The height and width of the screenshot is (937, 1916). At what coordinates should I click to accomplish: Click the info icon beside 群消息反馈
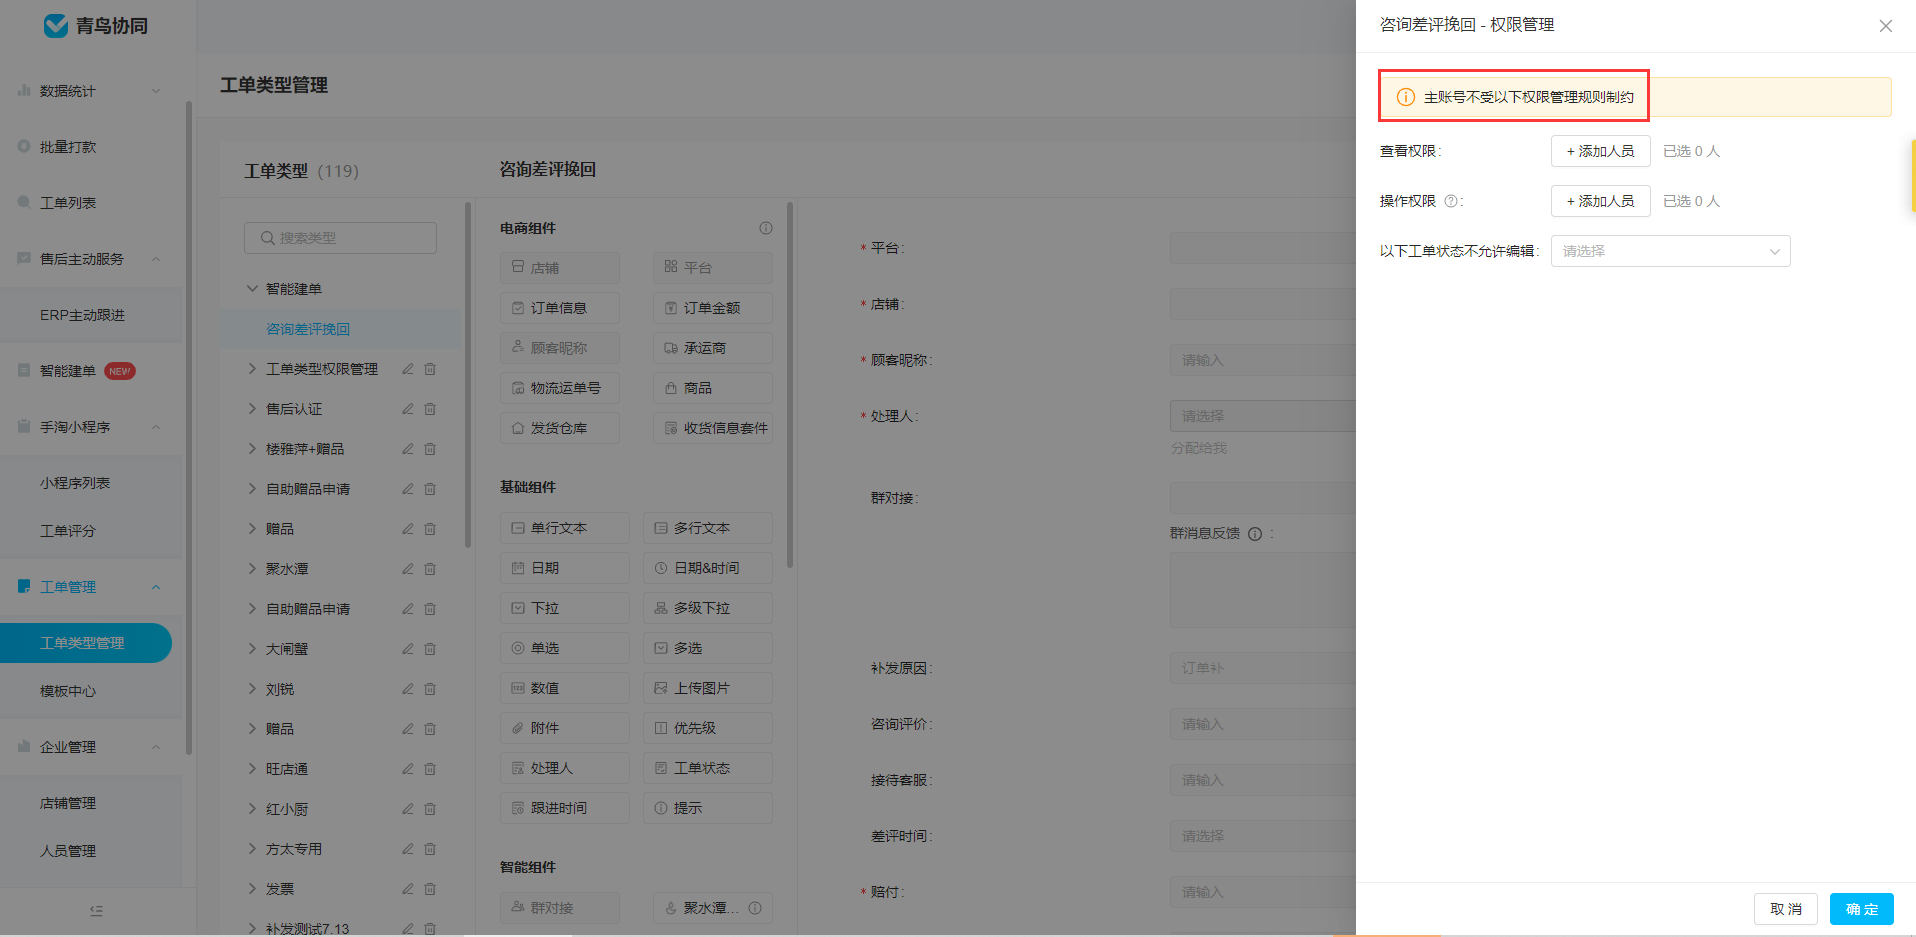point(1255,534)
